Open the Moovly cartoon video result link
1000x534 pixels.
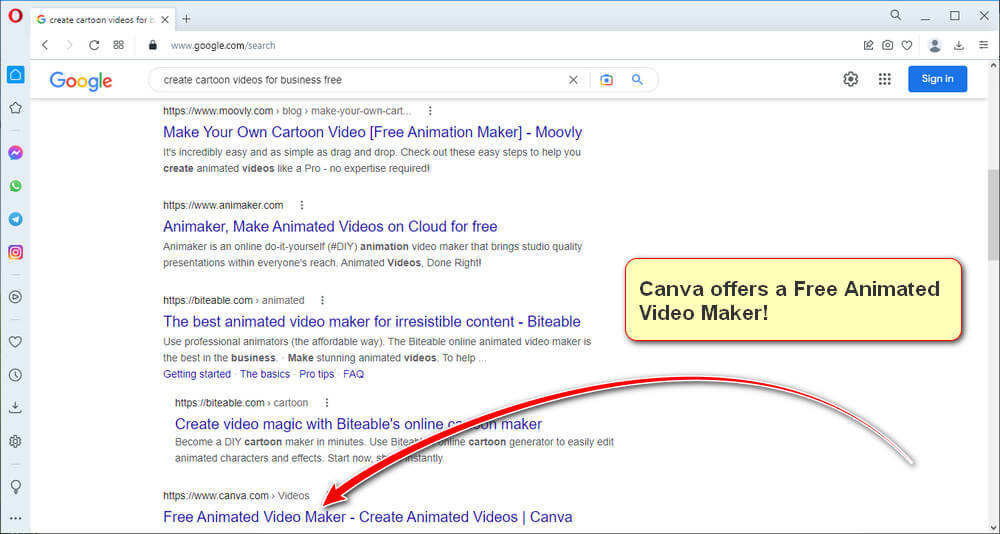coord(372,132)
